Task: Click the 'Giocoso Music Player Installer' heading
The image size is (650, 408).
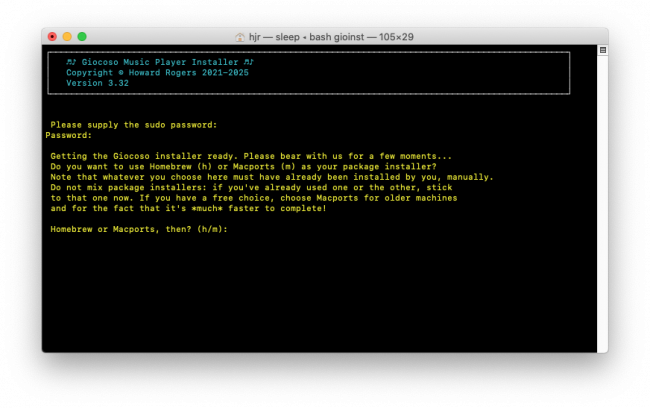Action: pyautogui.click(x=158, y=61)
